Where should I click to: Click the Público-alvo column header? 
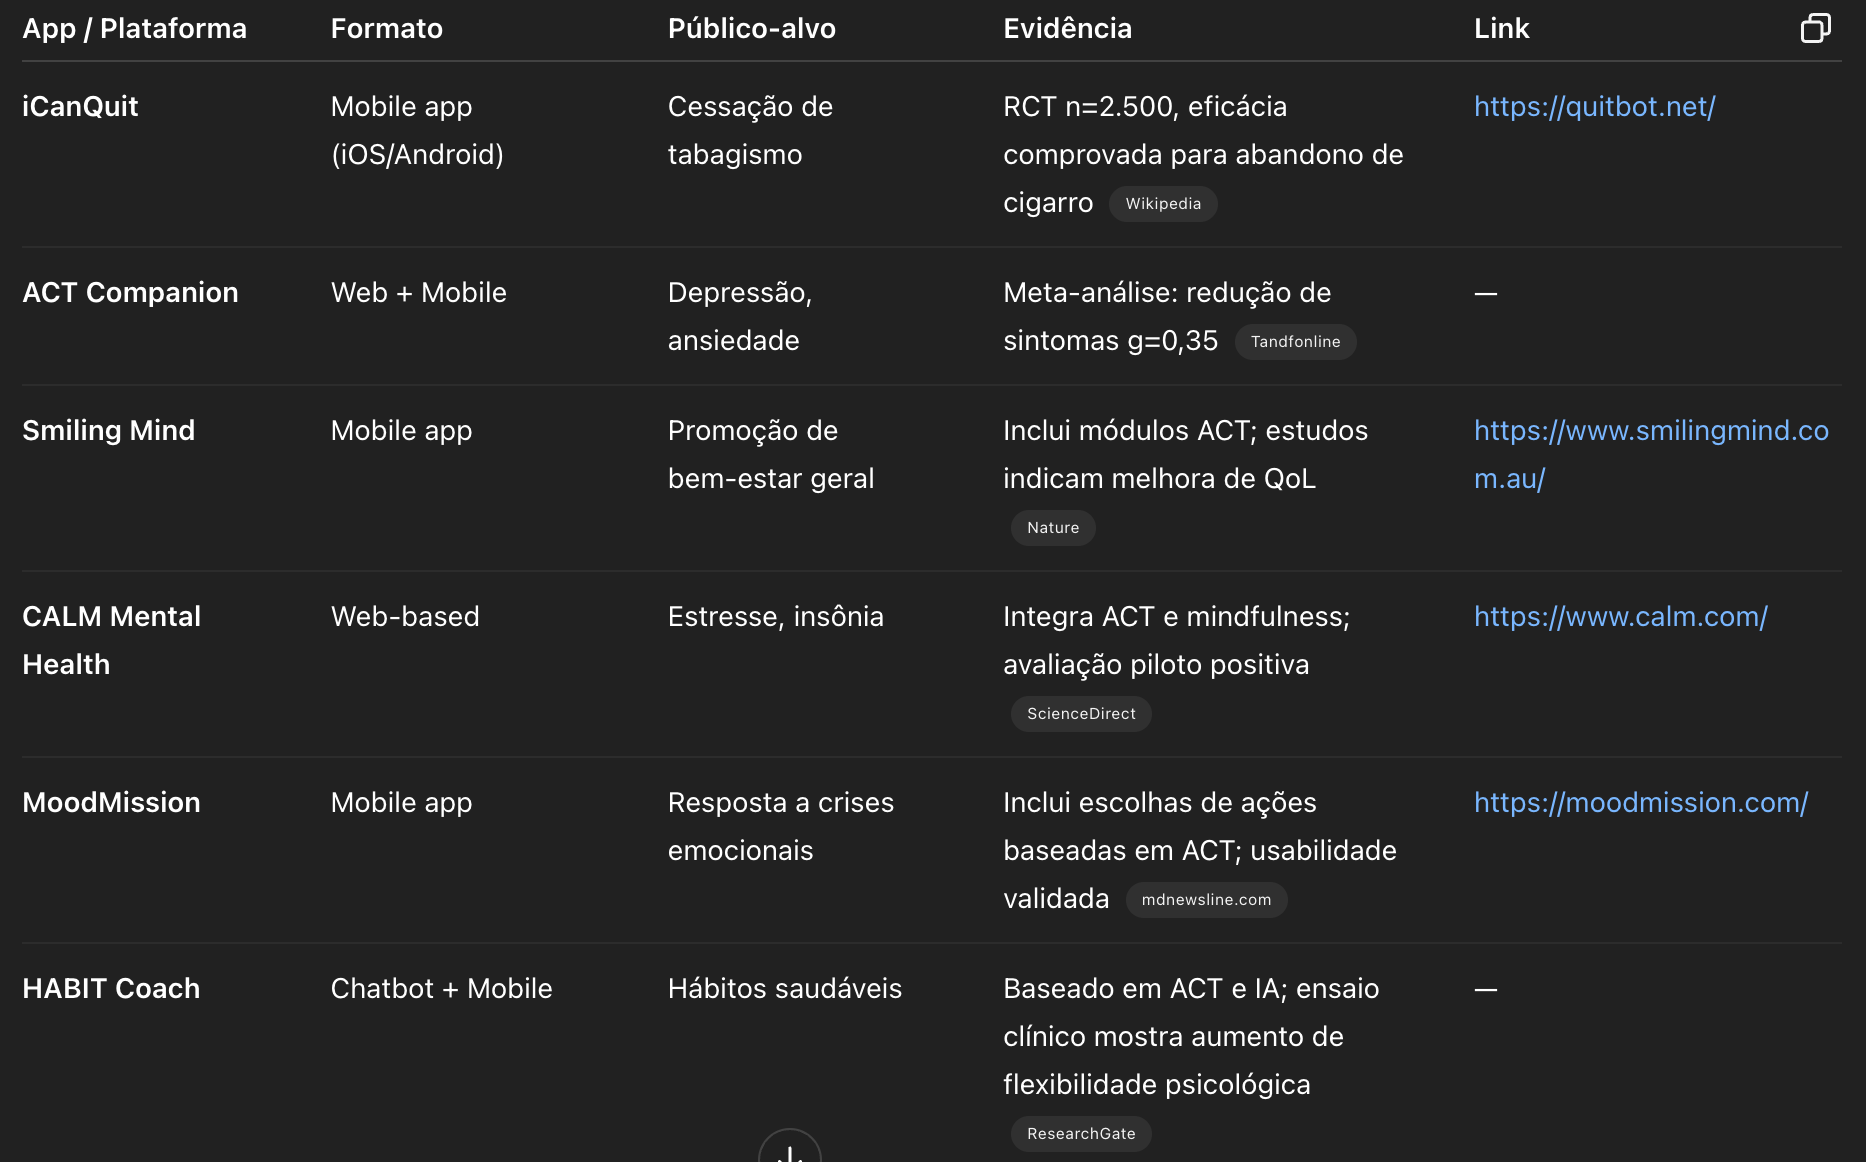click(x=751, y=28)
